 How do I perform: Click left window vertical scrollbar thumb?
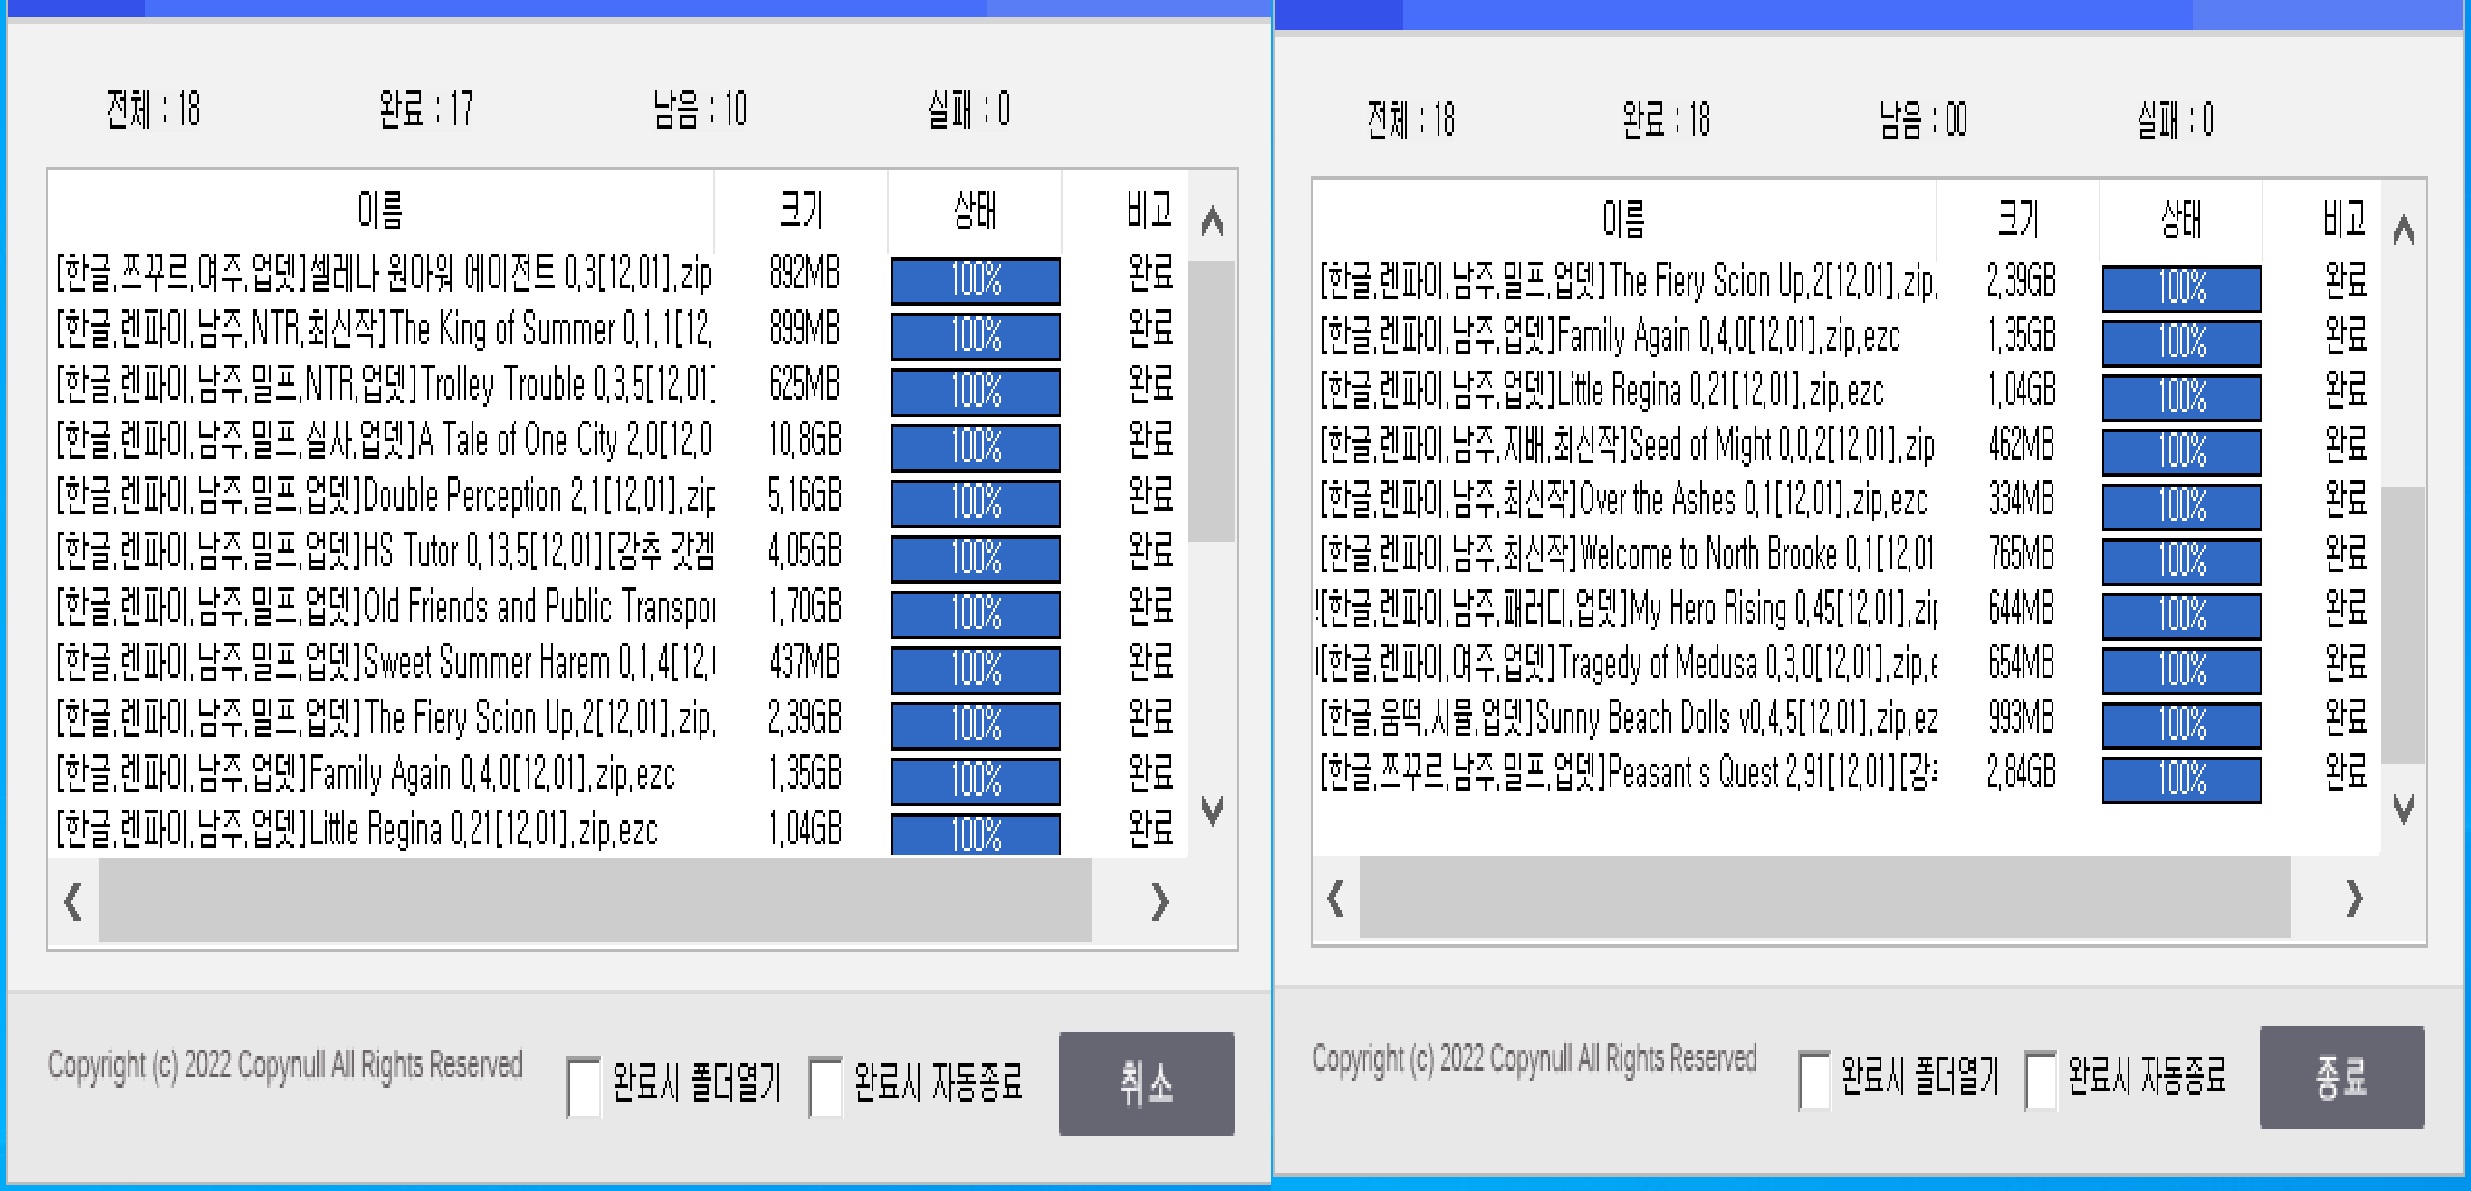click(1212, 400)
